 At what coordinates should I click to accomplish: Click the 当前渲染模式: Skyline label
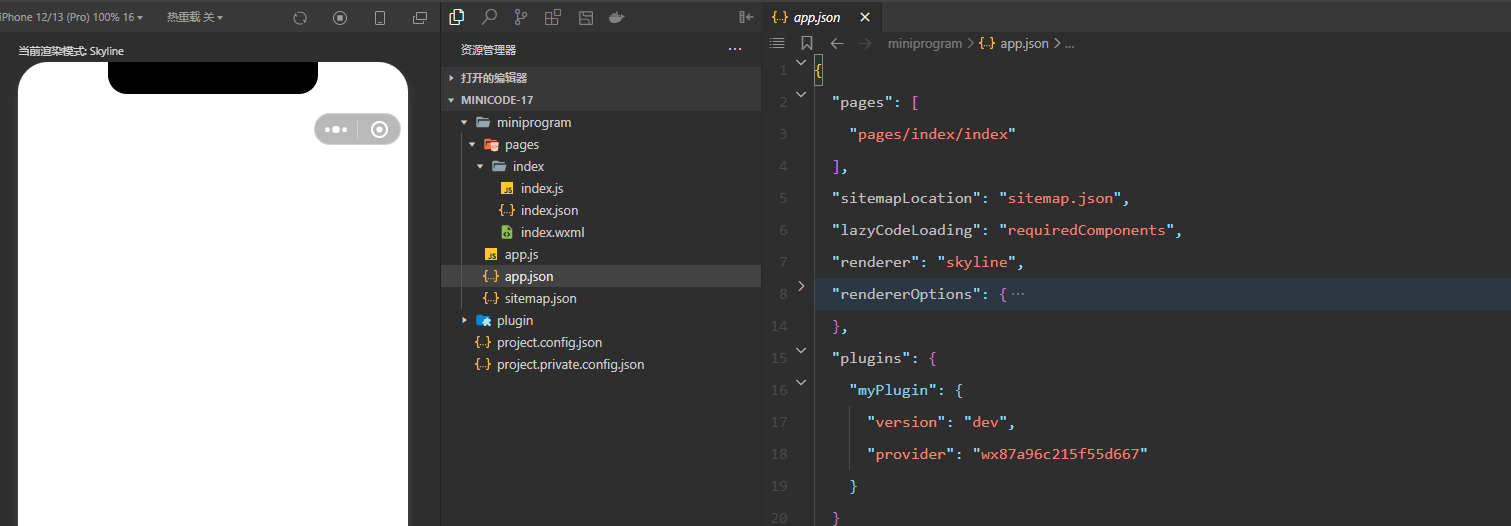[x=71, y=50]
